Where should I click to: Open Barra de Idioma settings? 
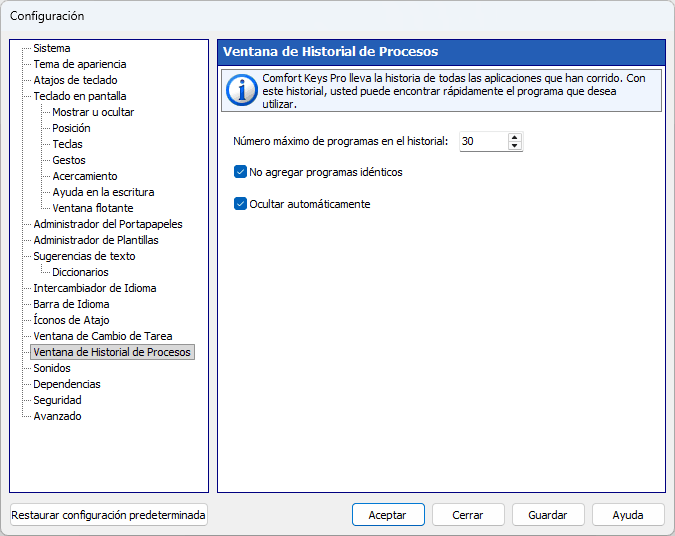click(x=71, y=304)
